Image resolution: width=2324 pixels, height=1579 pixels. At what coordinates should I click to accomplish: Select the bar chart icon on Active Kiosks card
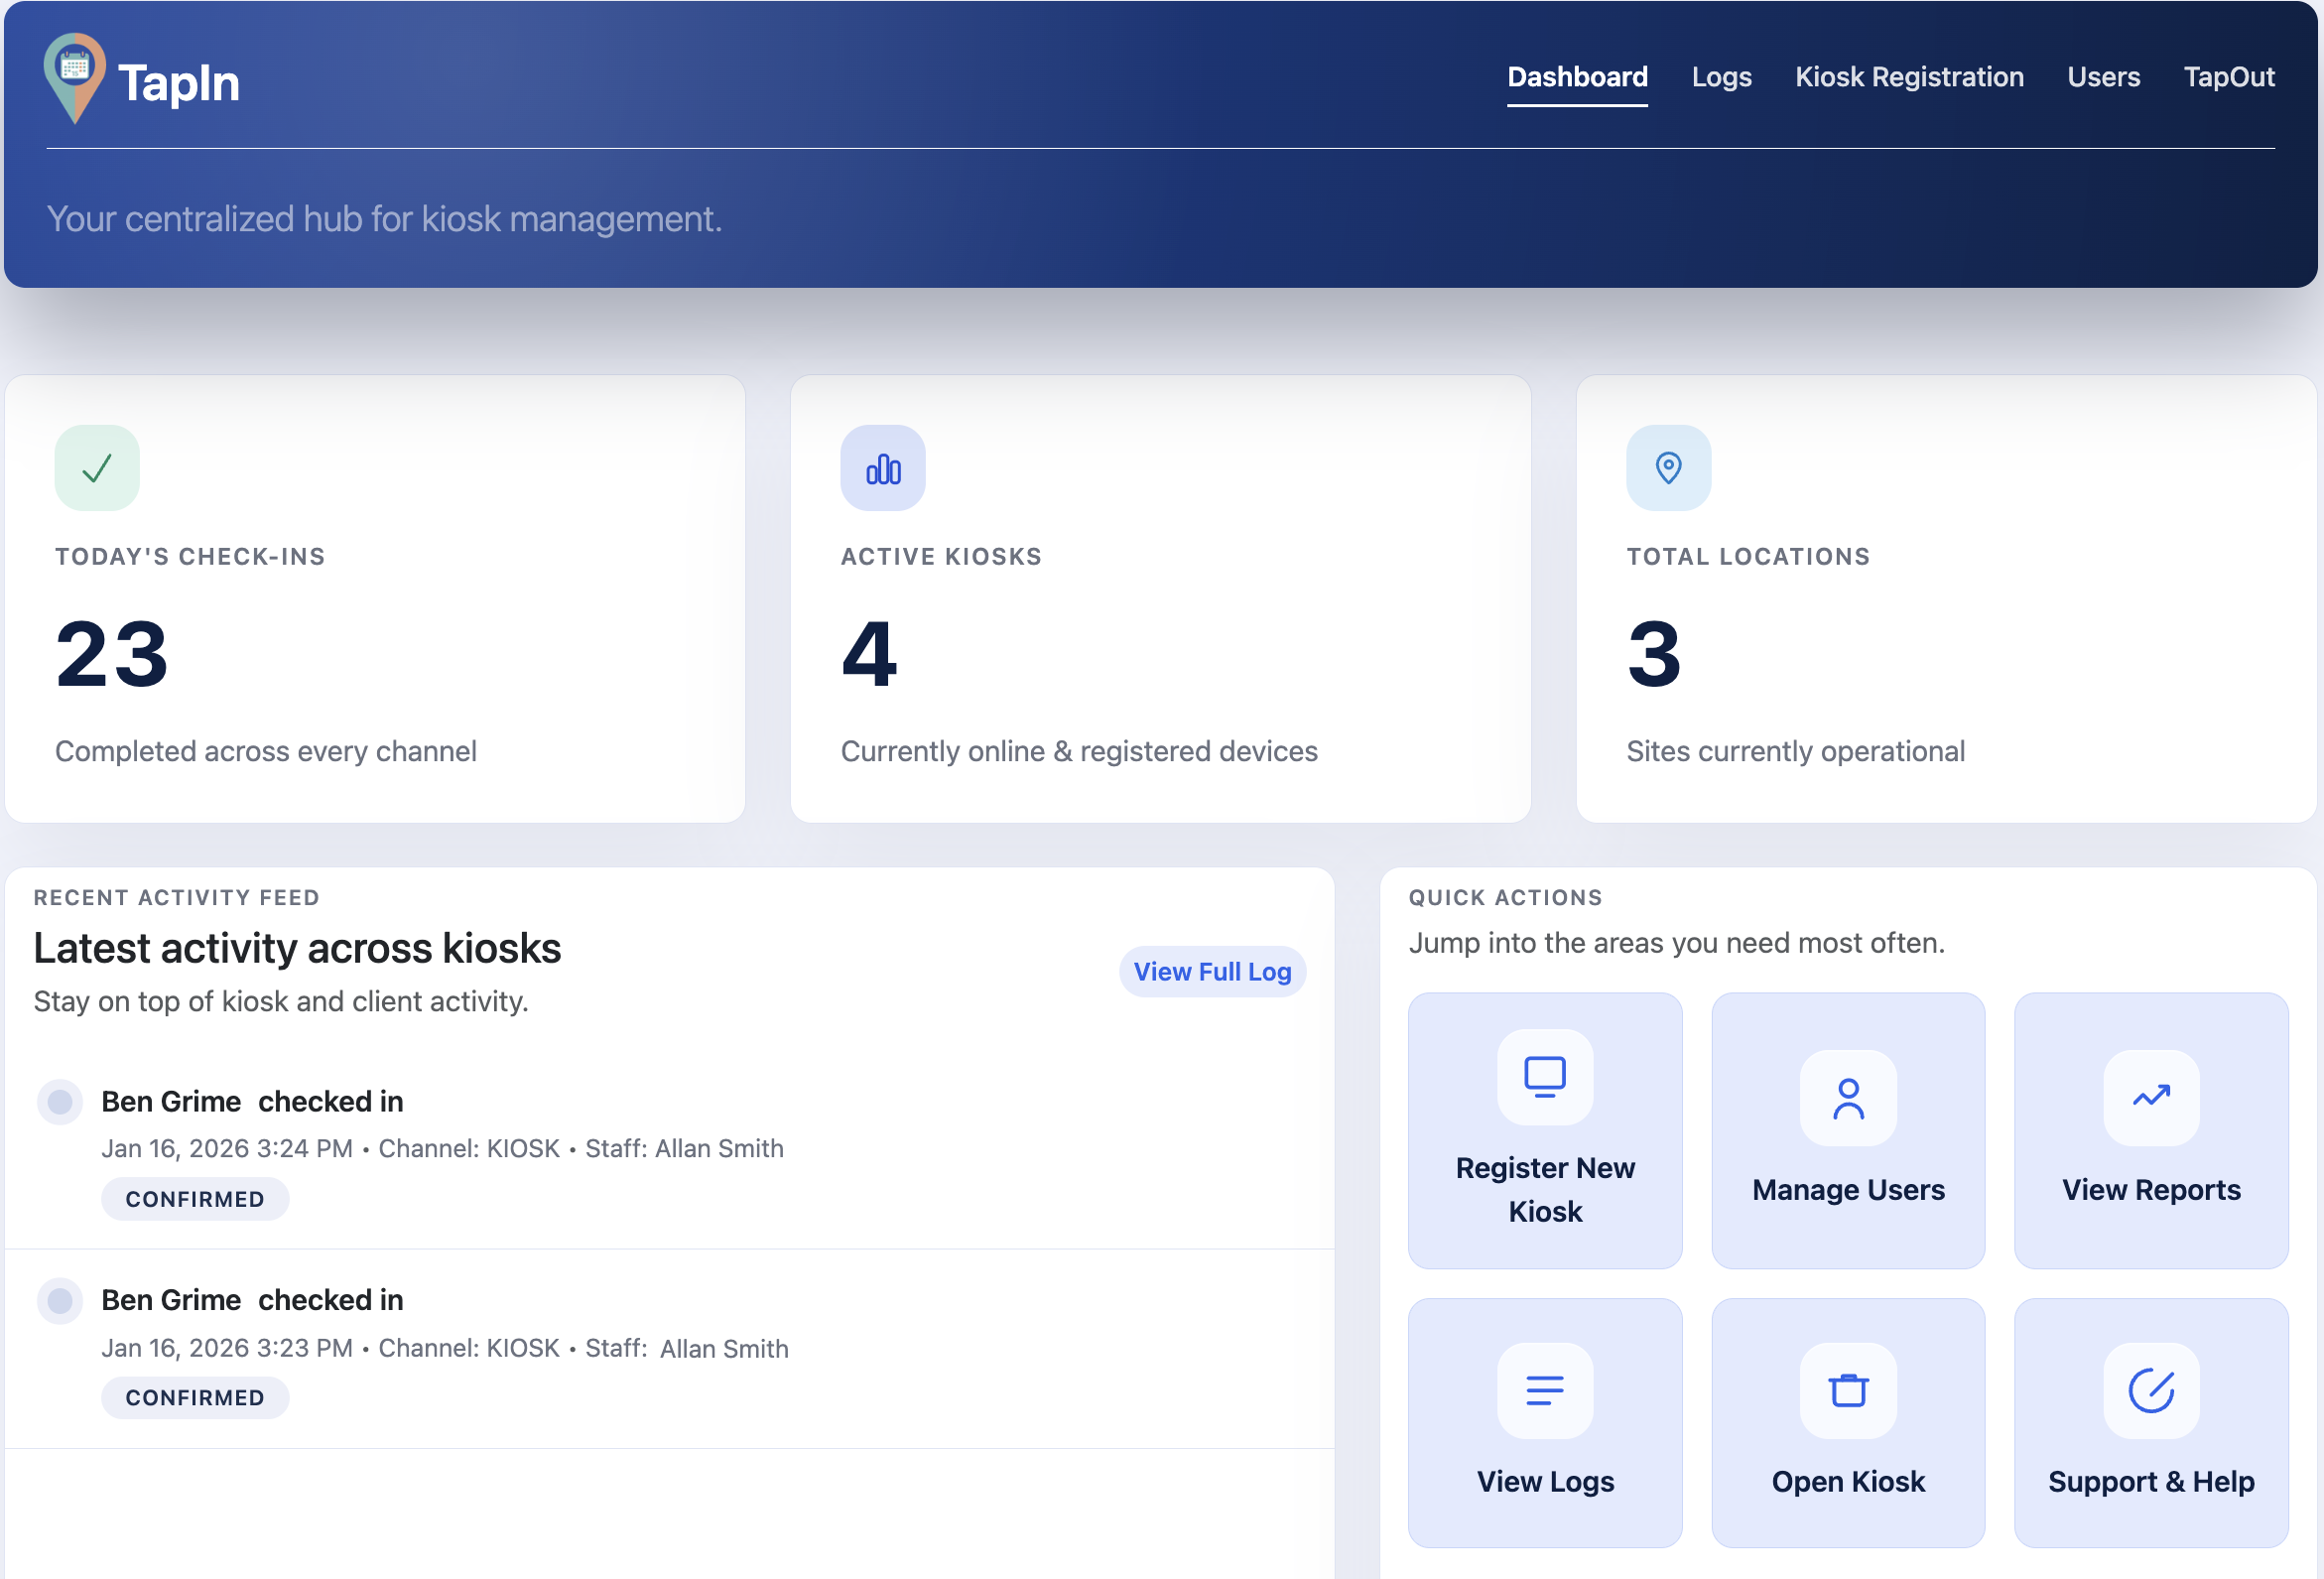883,467
